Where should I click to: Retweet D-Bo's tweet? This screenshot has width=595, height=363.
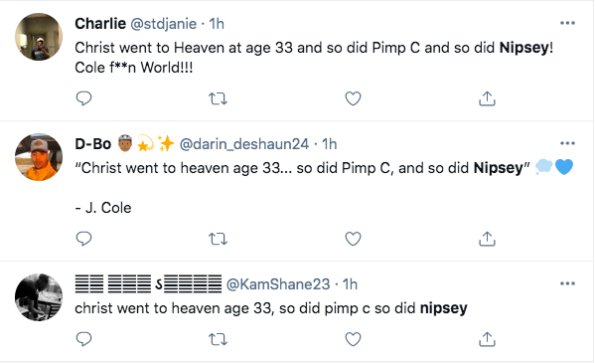point(218,239)
